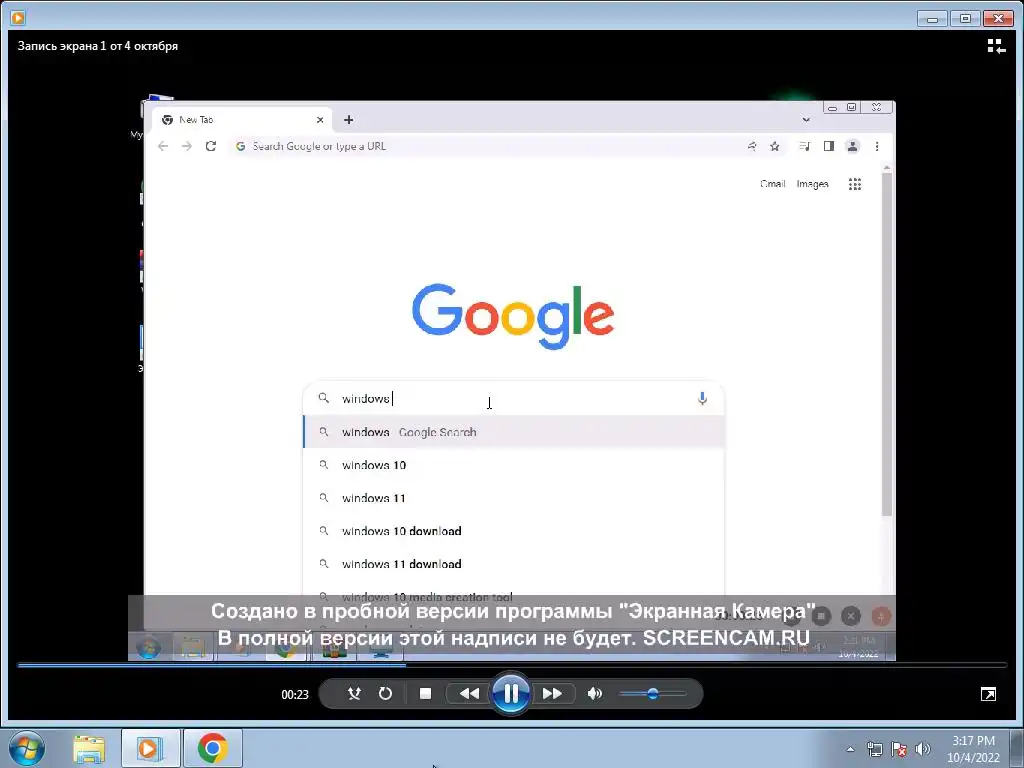Toggle shuffle in Media Player

355,694
